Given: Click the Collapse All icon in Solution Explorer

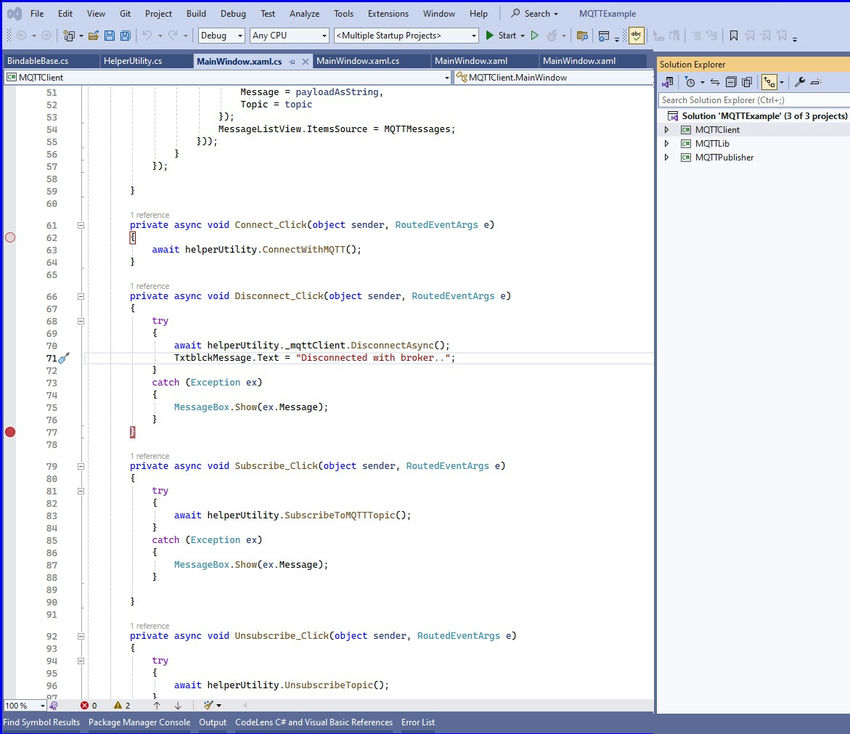Looking at the screenshot, I should tap(730, 82).
